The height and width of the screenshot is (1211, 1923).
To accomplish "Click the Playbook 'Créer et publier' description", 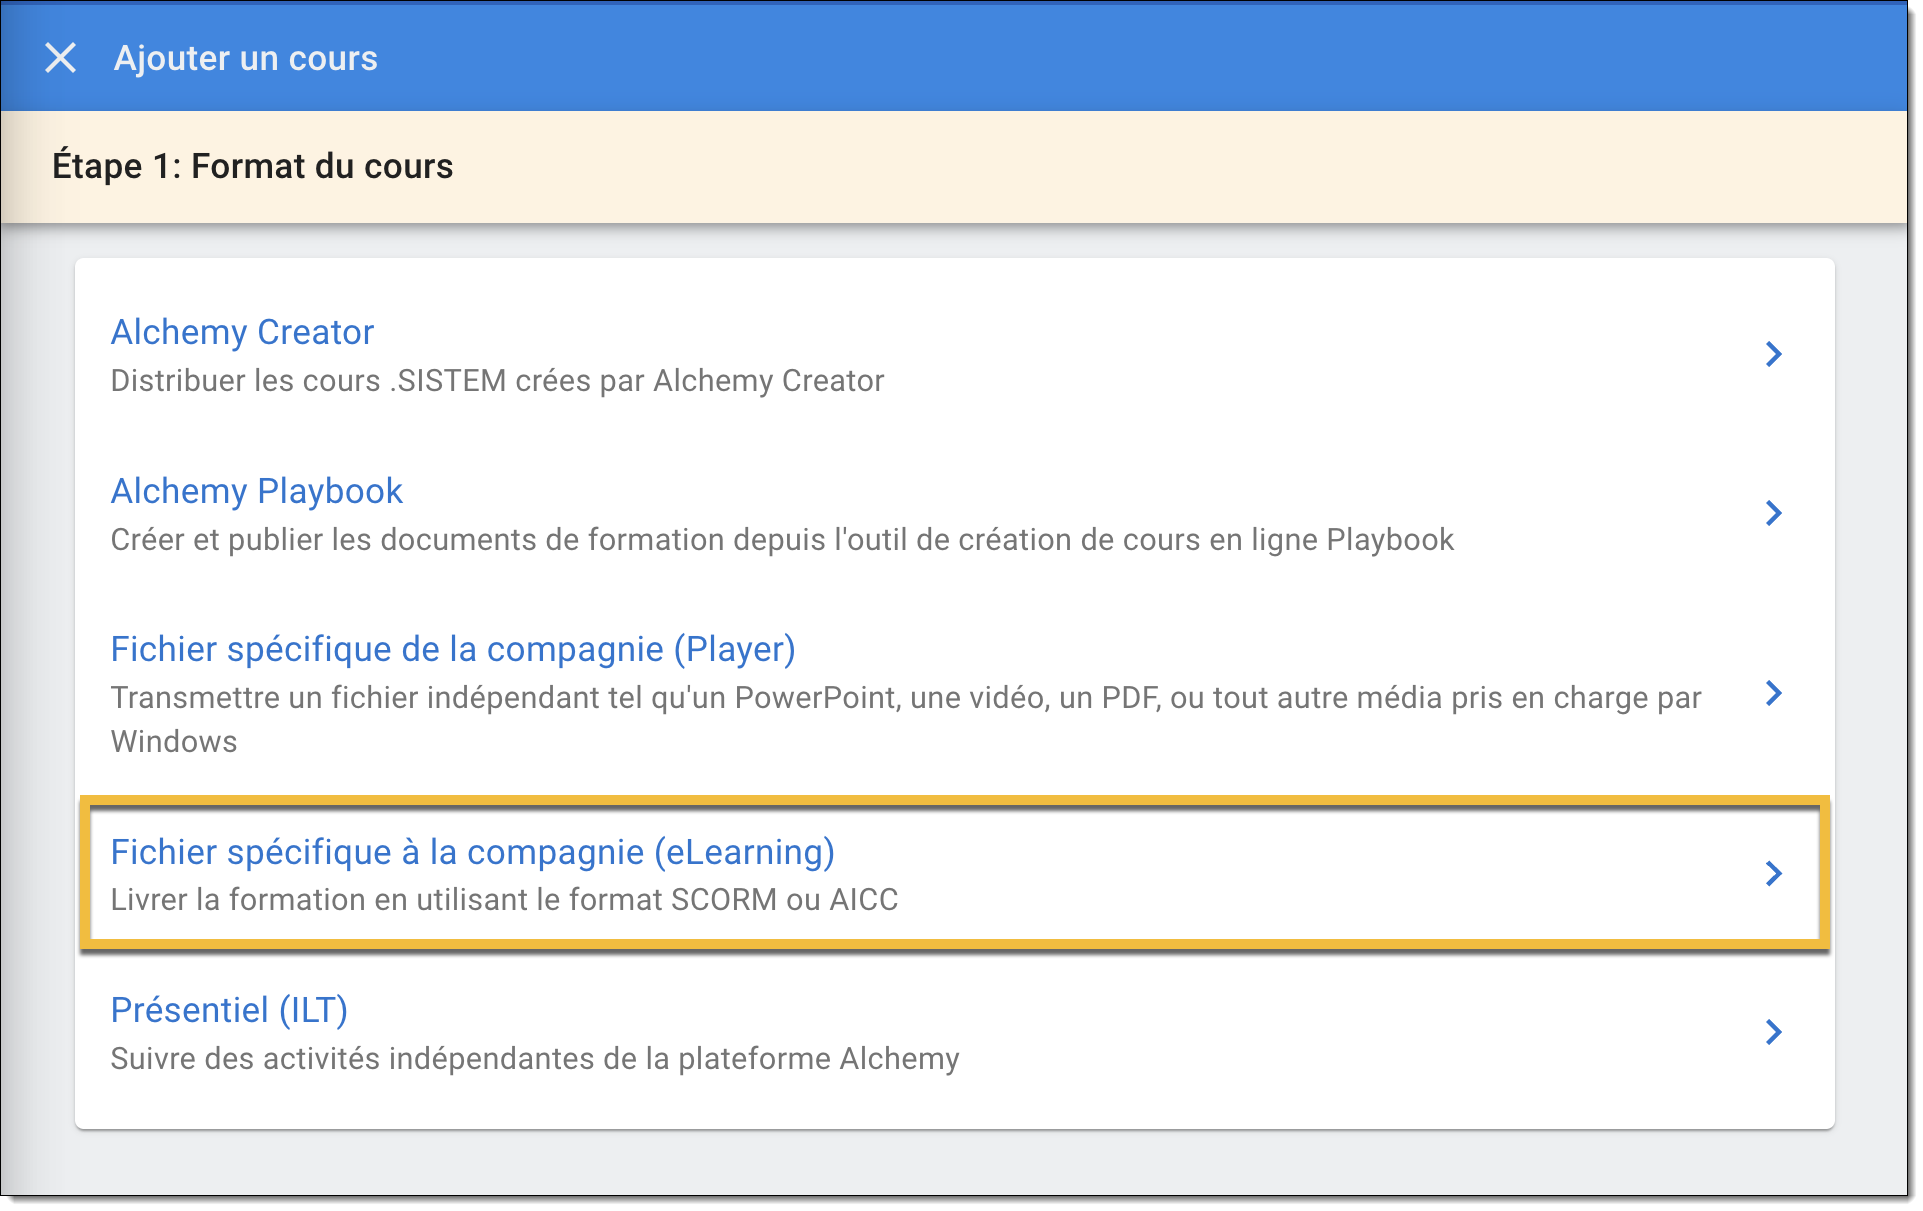I will [781, 540].
